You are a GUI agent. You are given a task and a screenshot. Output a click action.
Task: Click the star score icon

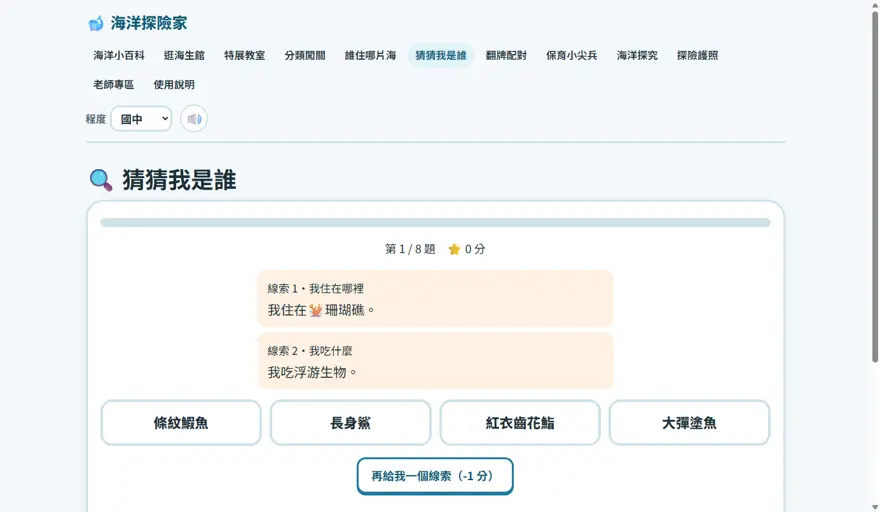pyautogui.click(x=454, y=249)
